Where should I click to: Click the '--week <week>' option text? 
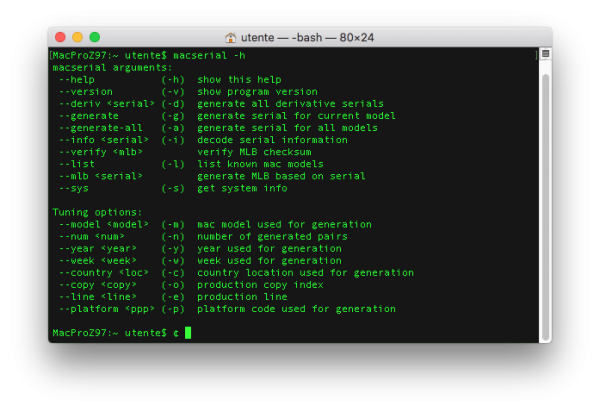(98, 261)
